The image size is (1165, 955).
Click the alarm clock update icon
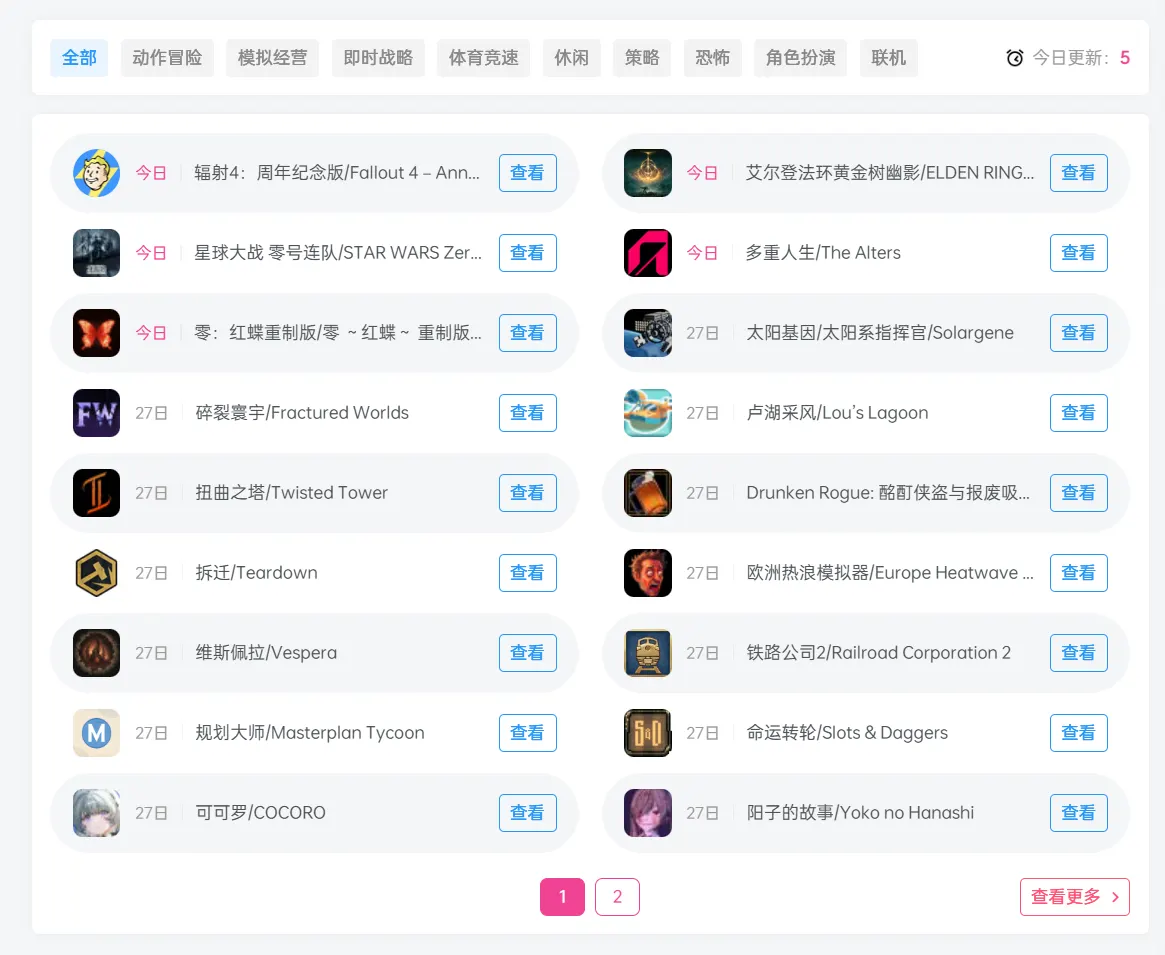(1014, 58)
